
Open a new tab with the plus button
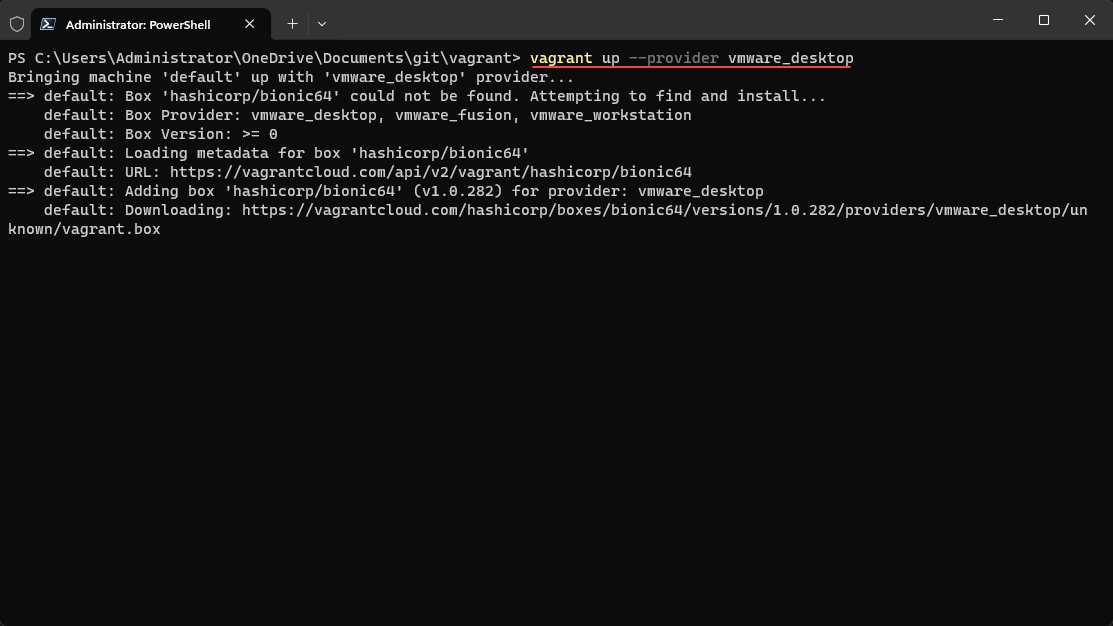click(x=292, y=24)
